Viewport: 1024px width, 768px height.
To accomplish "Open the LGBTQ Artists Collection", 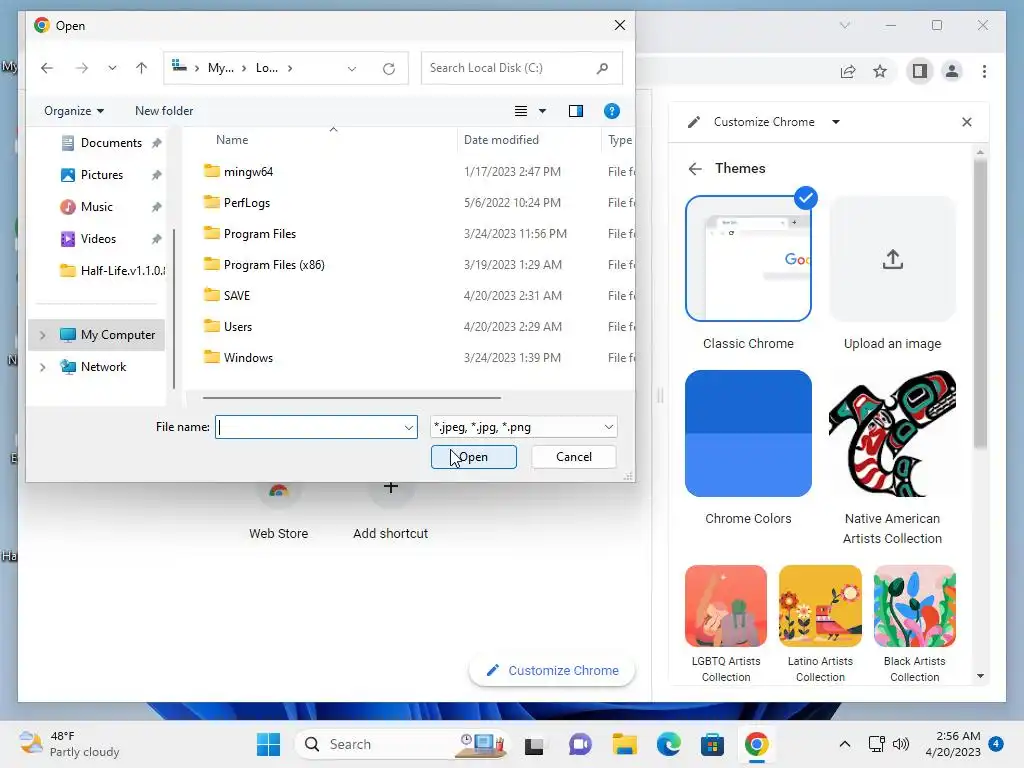I will (726, 606).
